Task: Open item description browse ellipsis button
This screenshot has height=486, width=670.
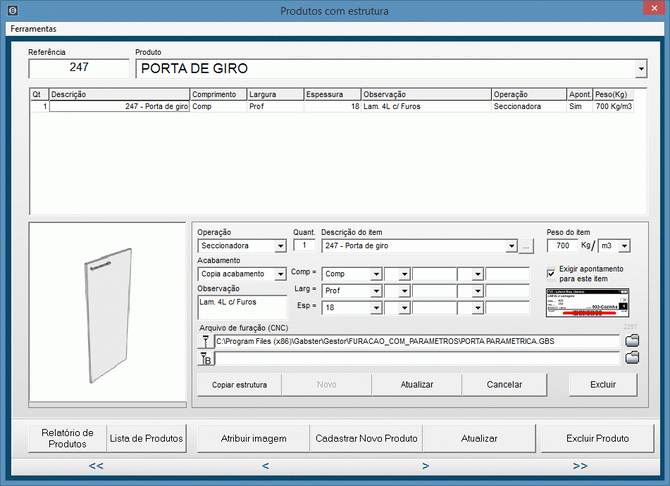Action: pyautogui.click(x=527, y=246)
